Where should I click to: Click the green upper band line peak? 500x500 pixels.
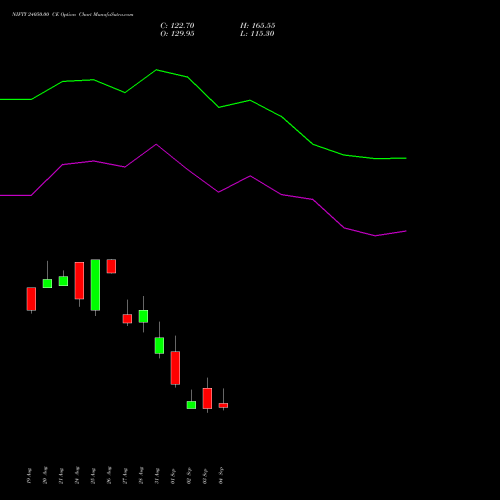coord(156,70)
